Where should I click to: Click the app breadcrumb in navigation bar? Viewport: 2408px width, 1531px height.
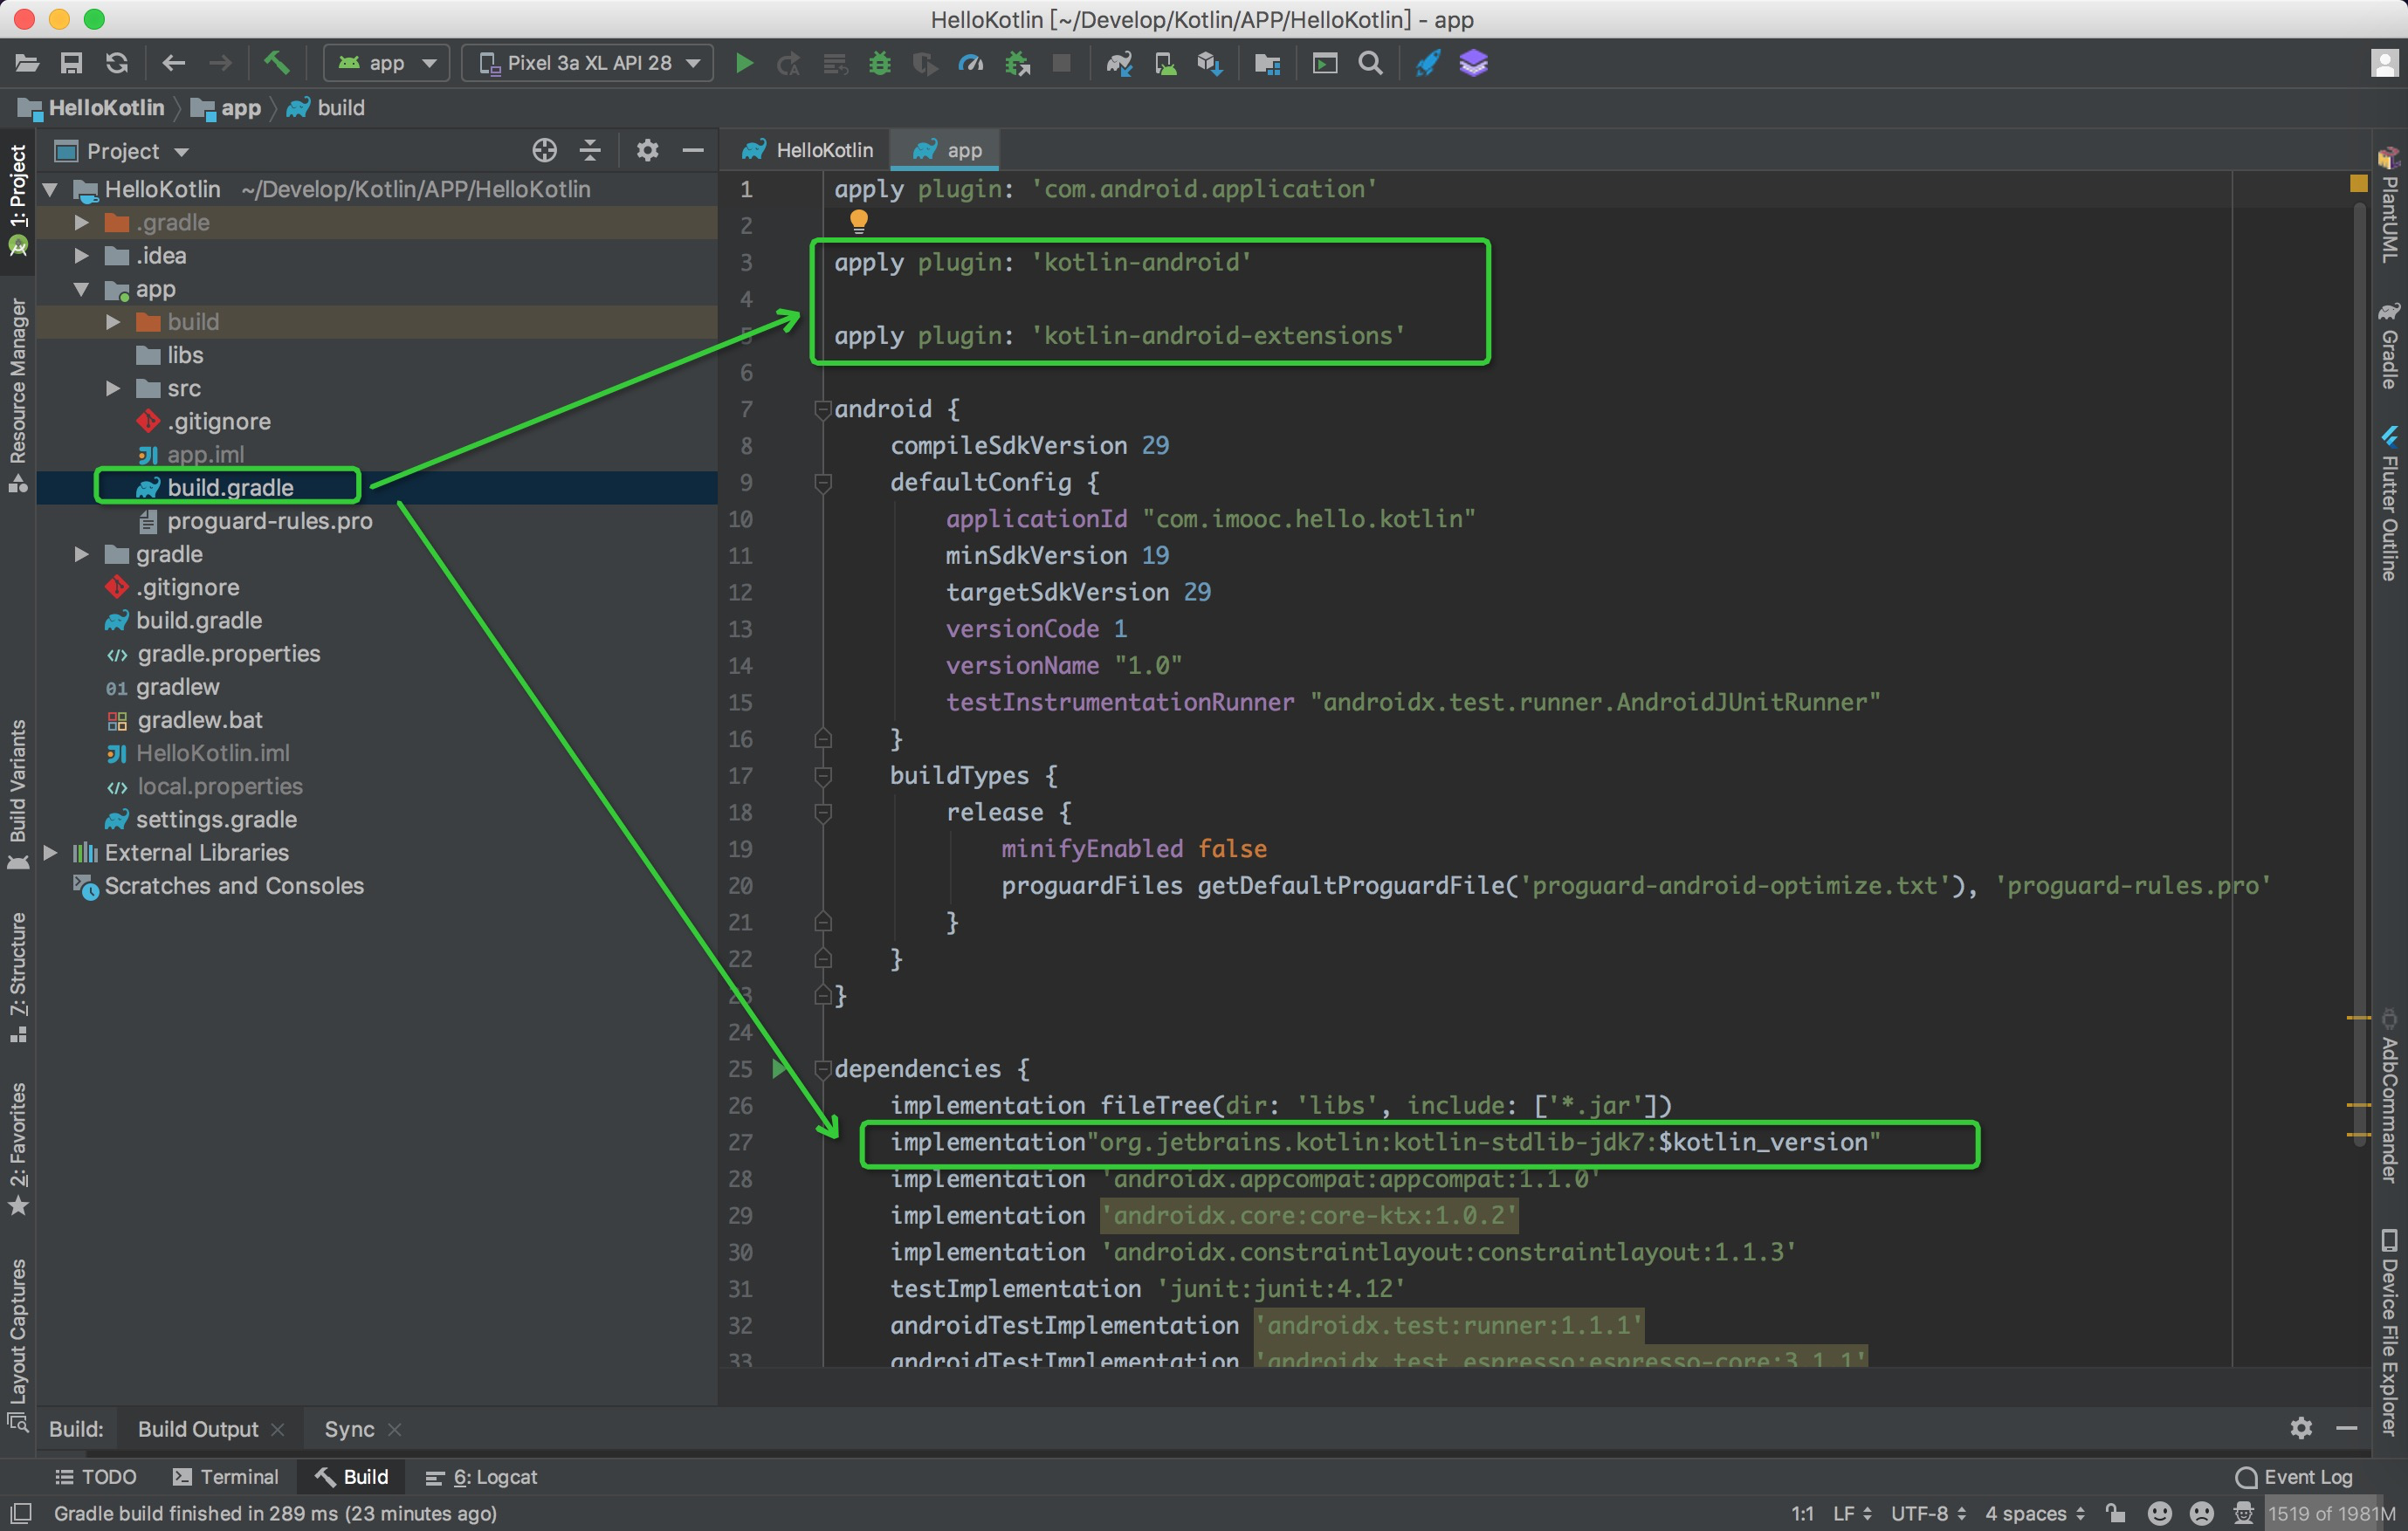(x=227, y=108)
